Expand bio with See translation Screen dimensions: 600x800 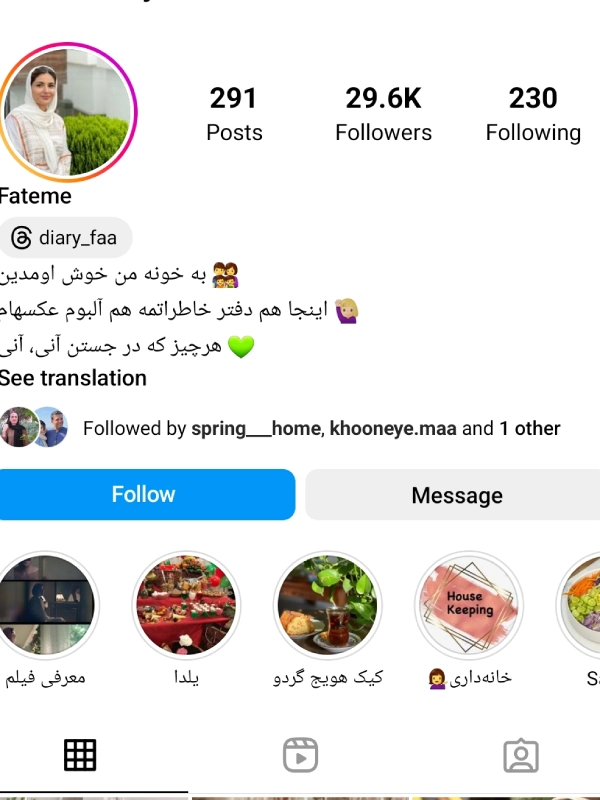73,379
